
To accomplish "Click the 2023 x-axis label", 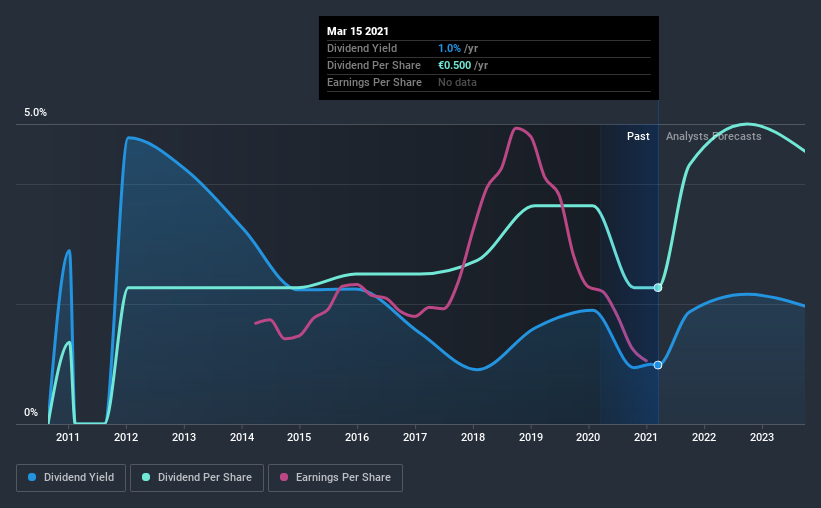I will pos(761,437).
